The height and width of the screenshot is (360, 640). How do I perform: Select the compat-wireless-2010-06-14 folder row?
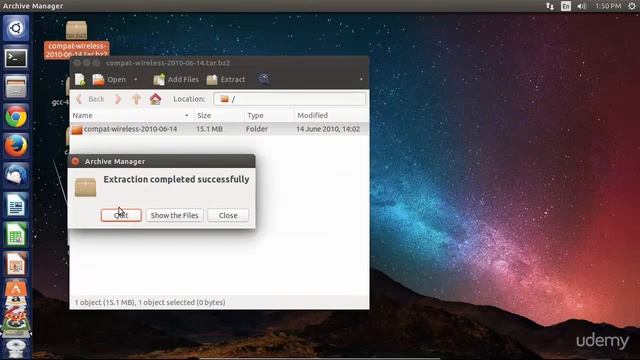pos(219,129)
